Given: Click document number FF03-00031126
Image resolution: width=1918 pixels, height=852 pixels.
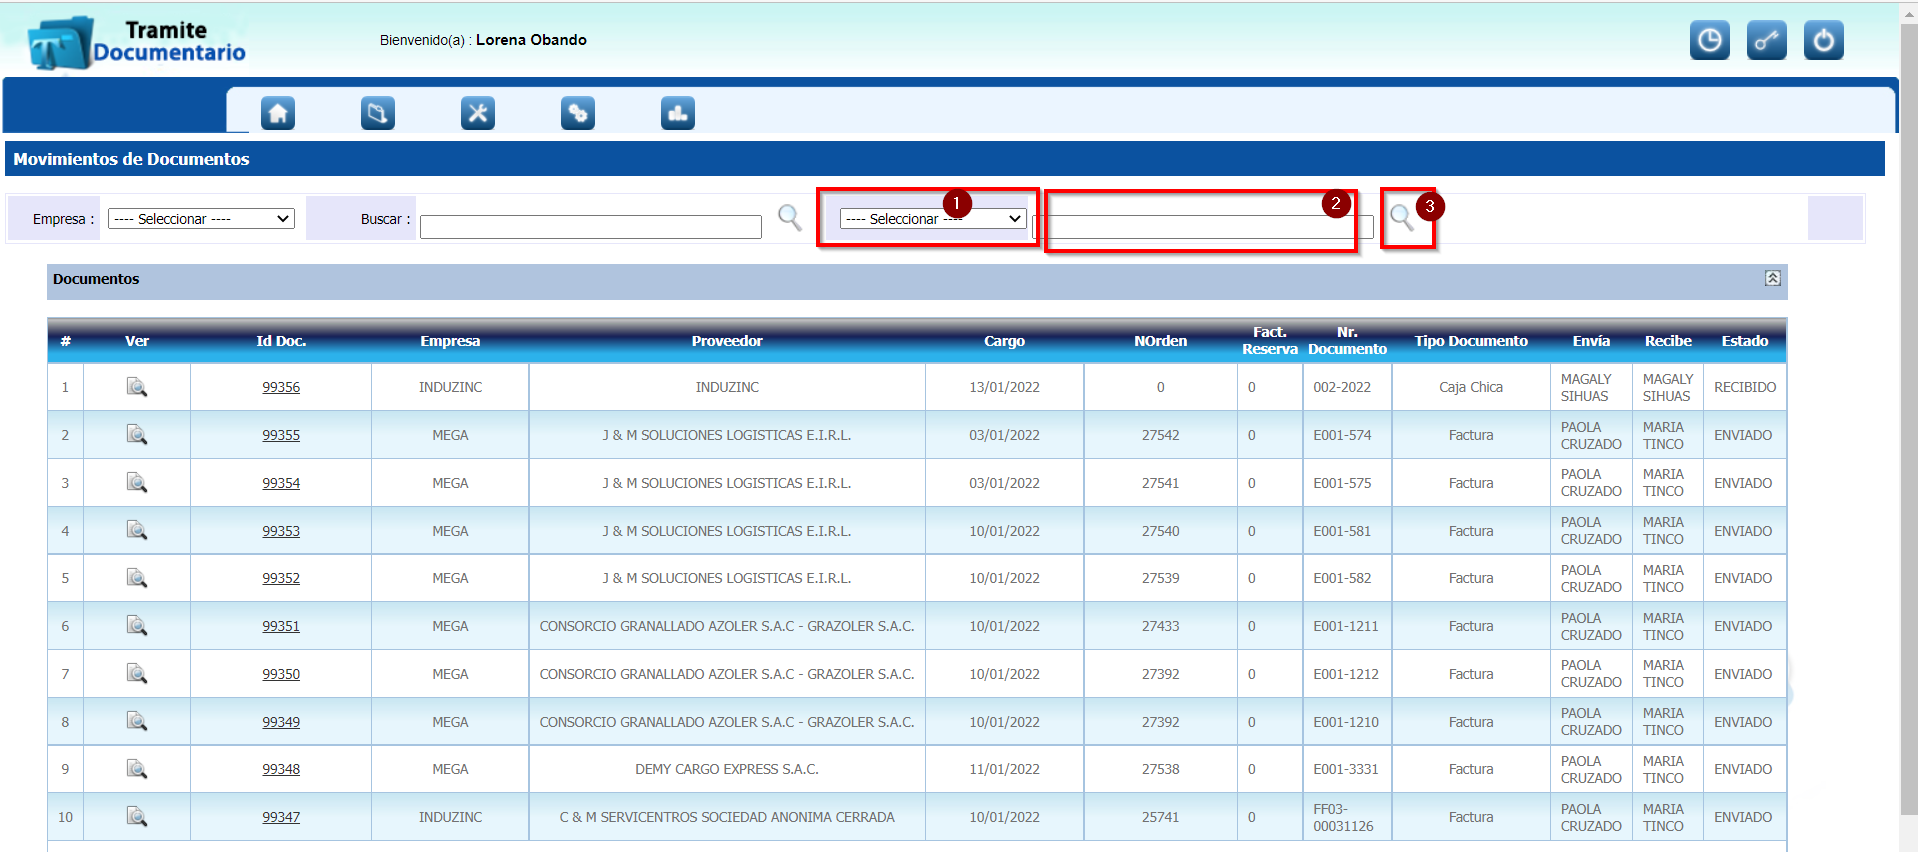Looking at the screenshot, I should point(1343,817).
